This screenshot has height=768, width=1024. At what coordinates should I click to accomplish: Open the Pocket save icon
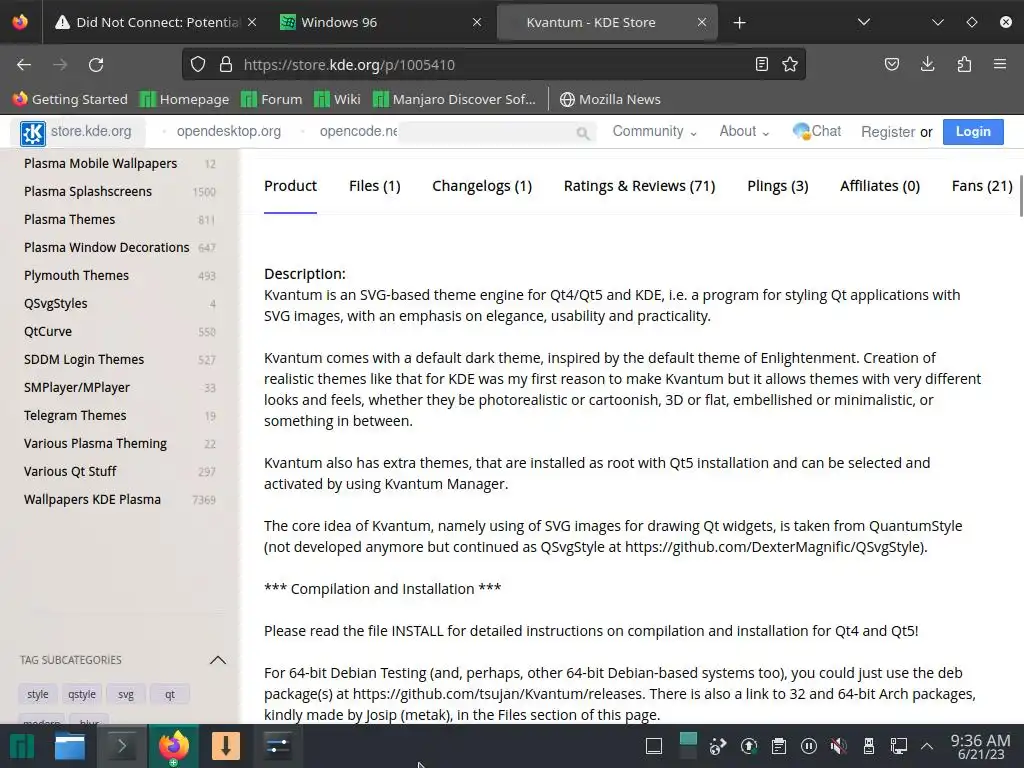891,64
